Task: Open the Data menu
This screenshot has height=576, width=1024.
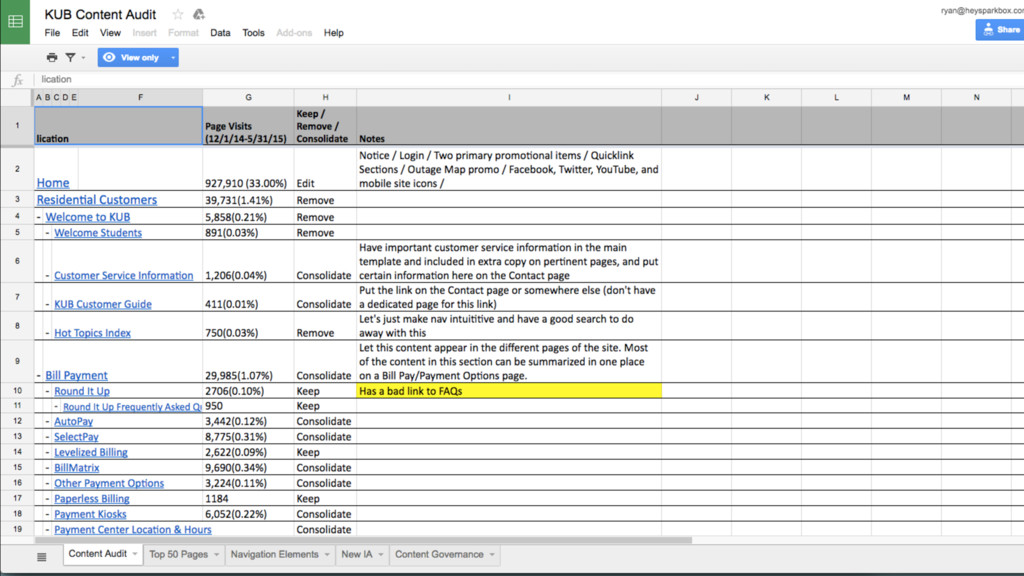Action: pos(220,33)
